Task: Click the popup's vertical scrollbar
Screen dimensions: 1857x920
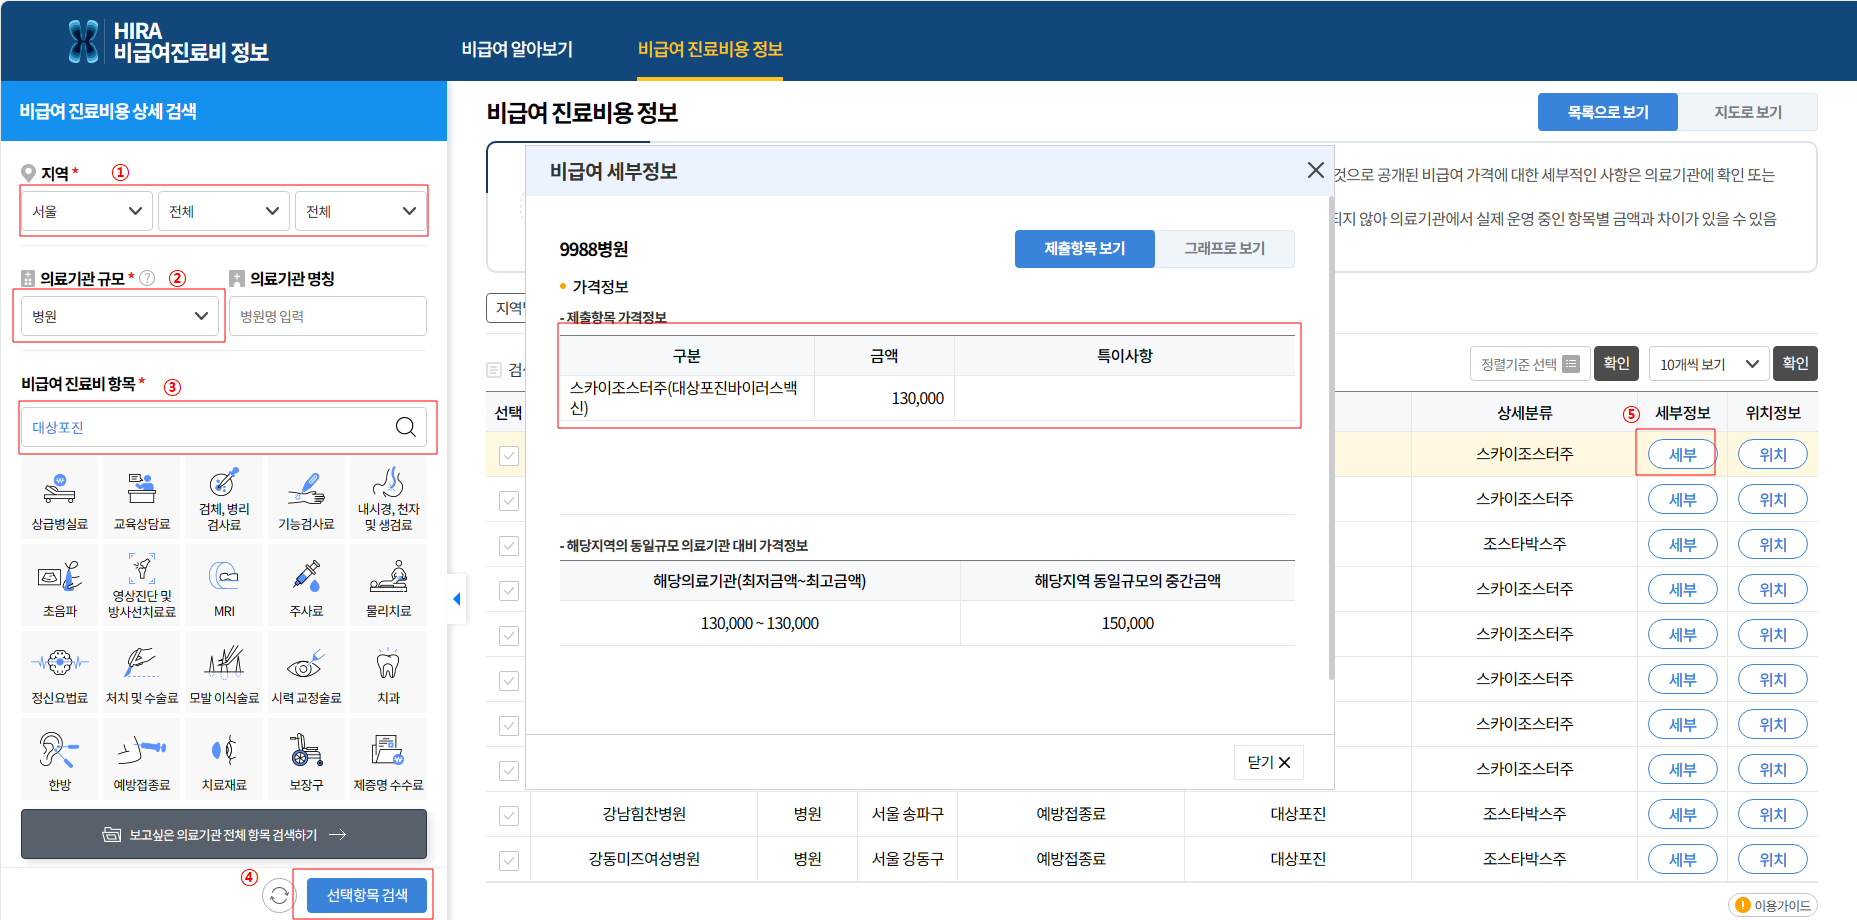Action: coord(1331,440)
